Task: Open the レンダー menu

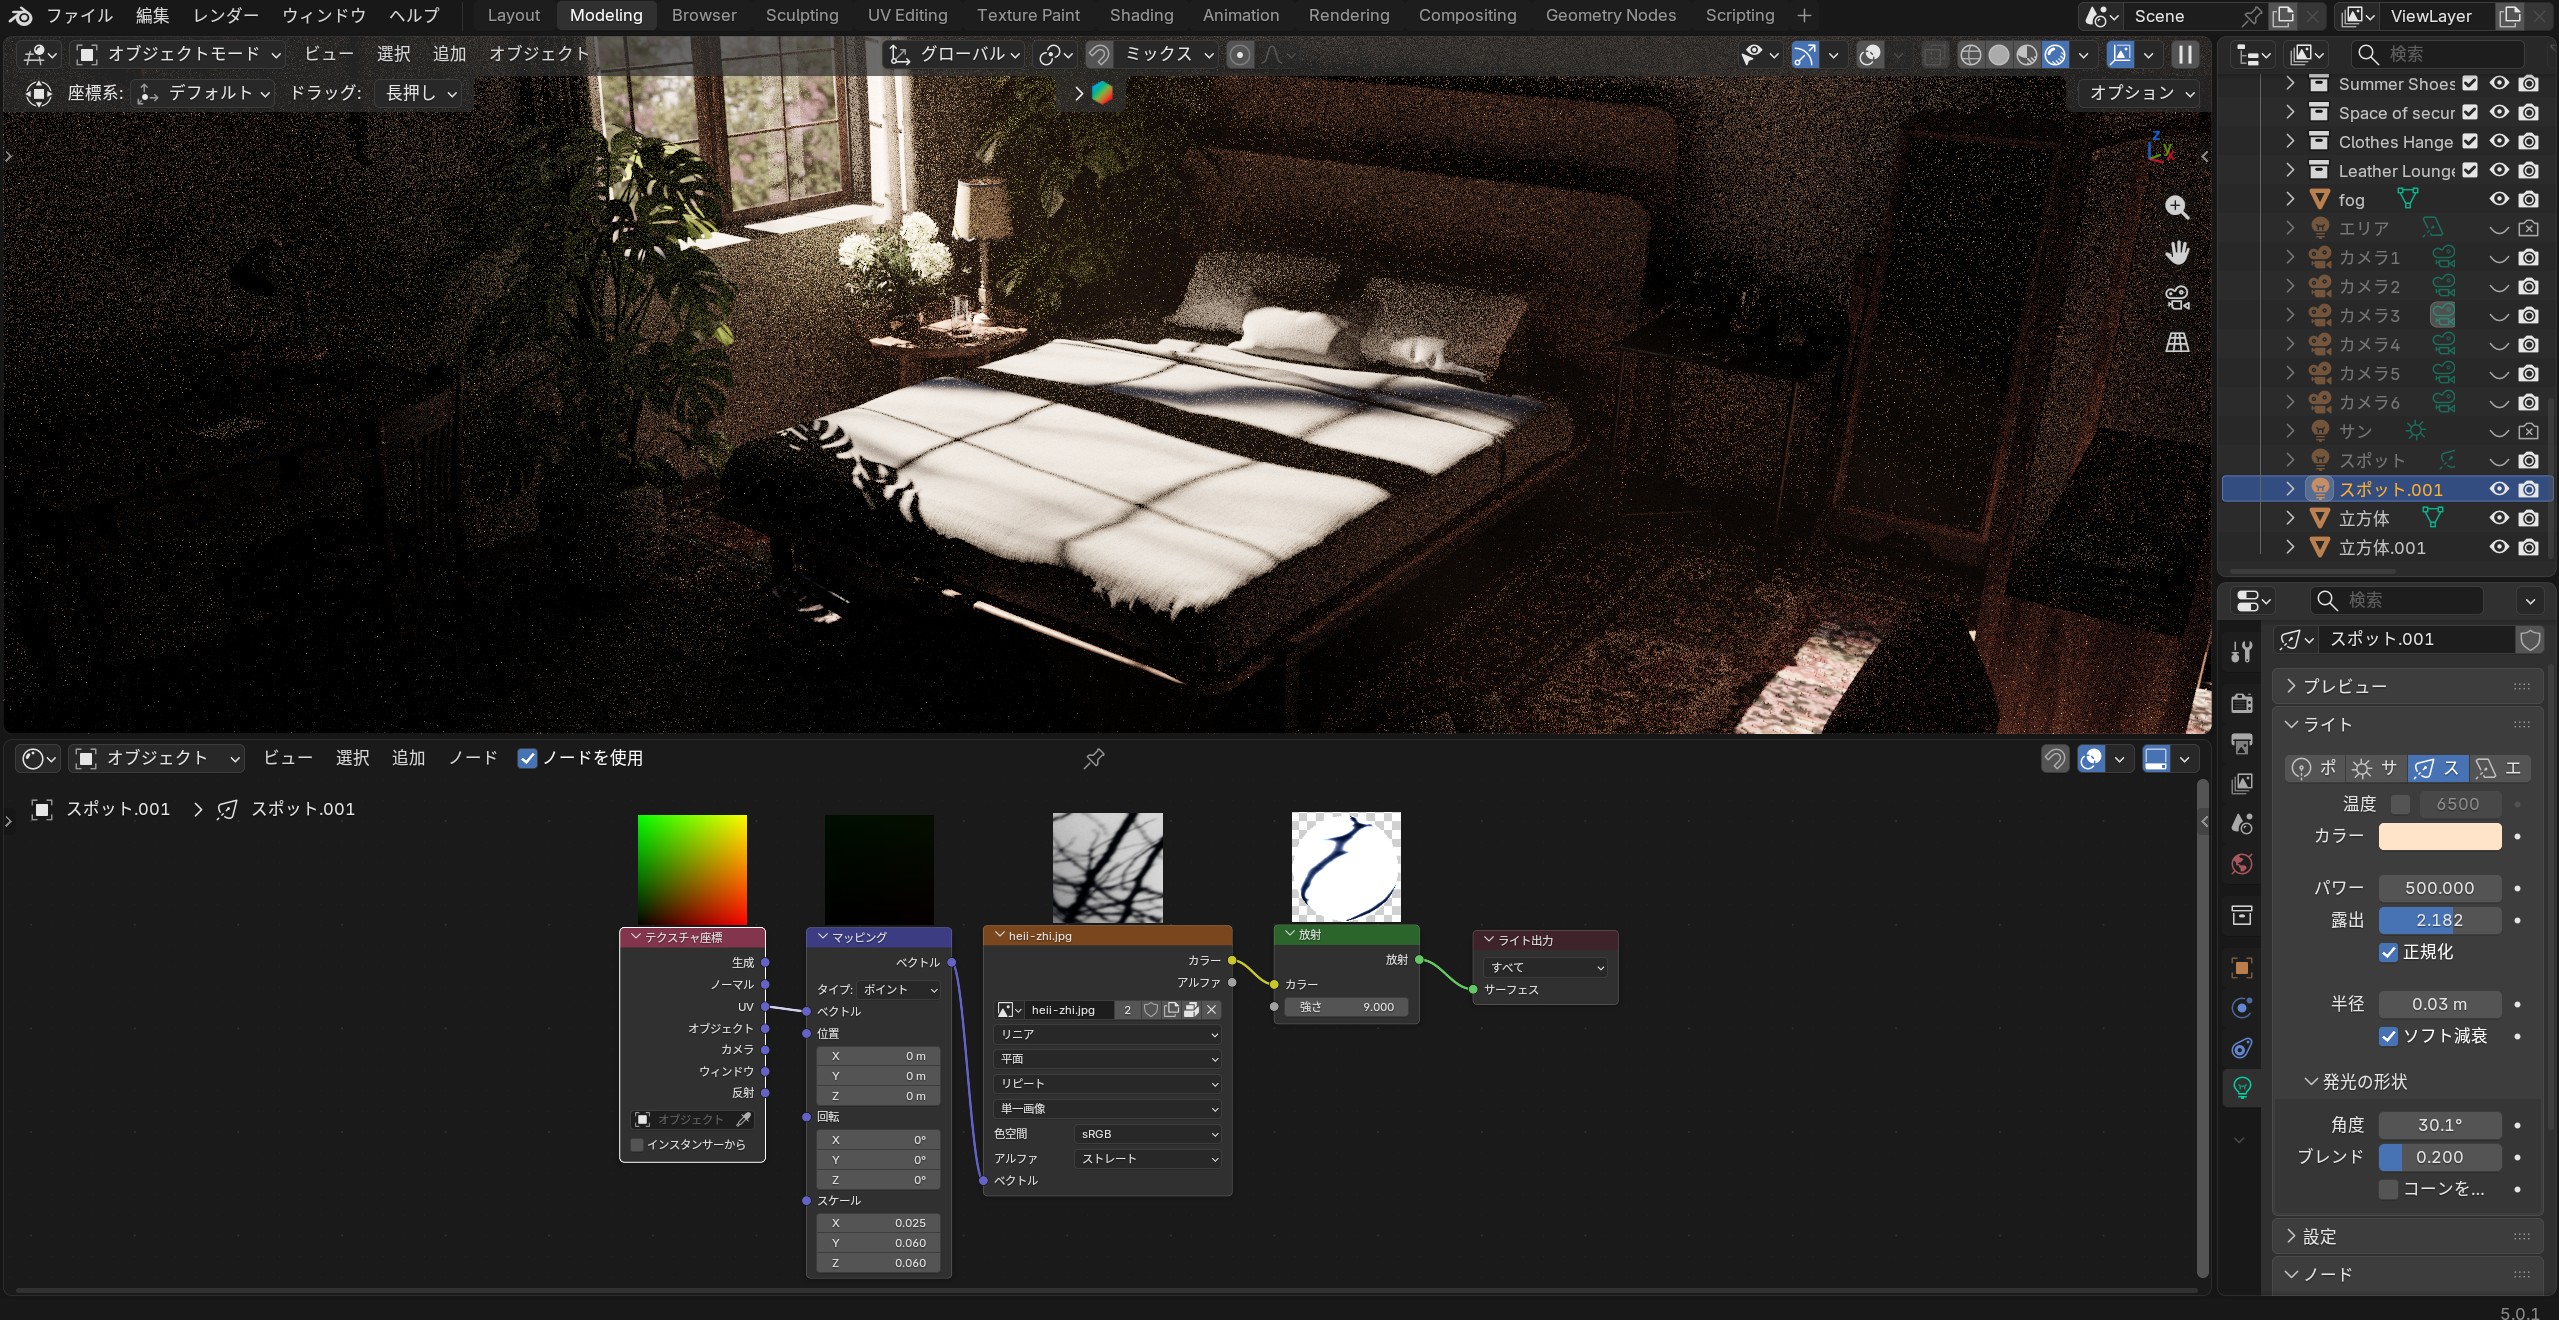Action: (225, 15)
